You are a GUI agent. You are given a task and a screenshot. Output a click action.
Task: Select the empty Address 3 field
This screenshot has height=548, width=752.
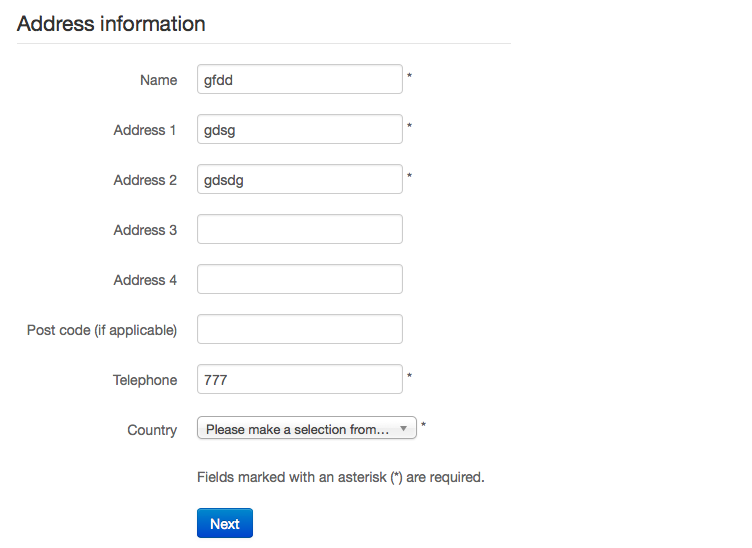coord(300,230)
